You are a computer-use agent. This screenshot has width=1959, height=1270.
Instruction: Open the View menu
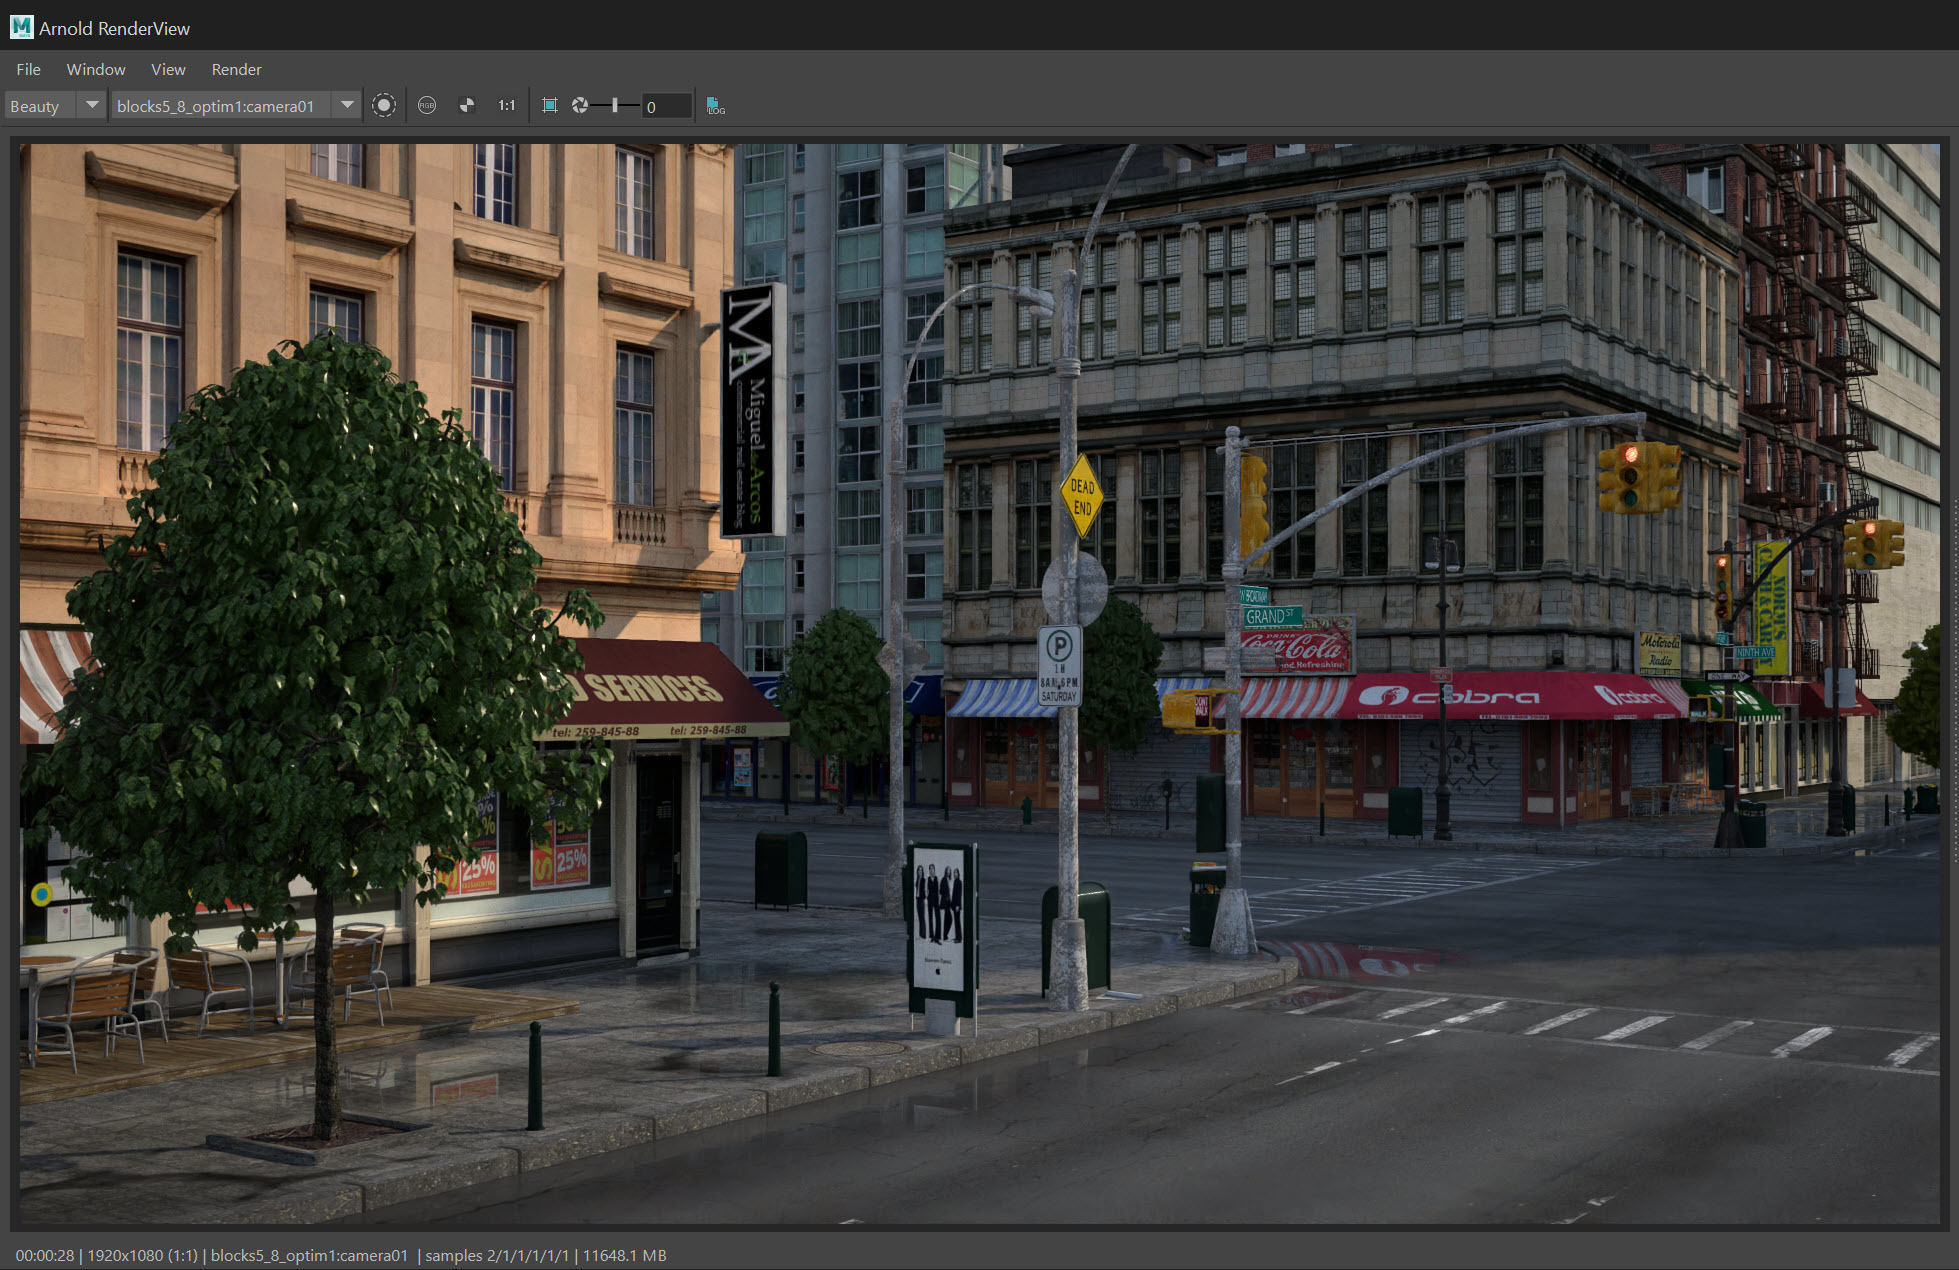[x=168, y=69]
